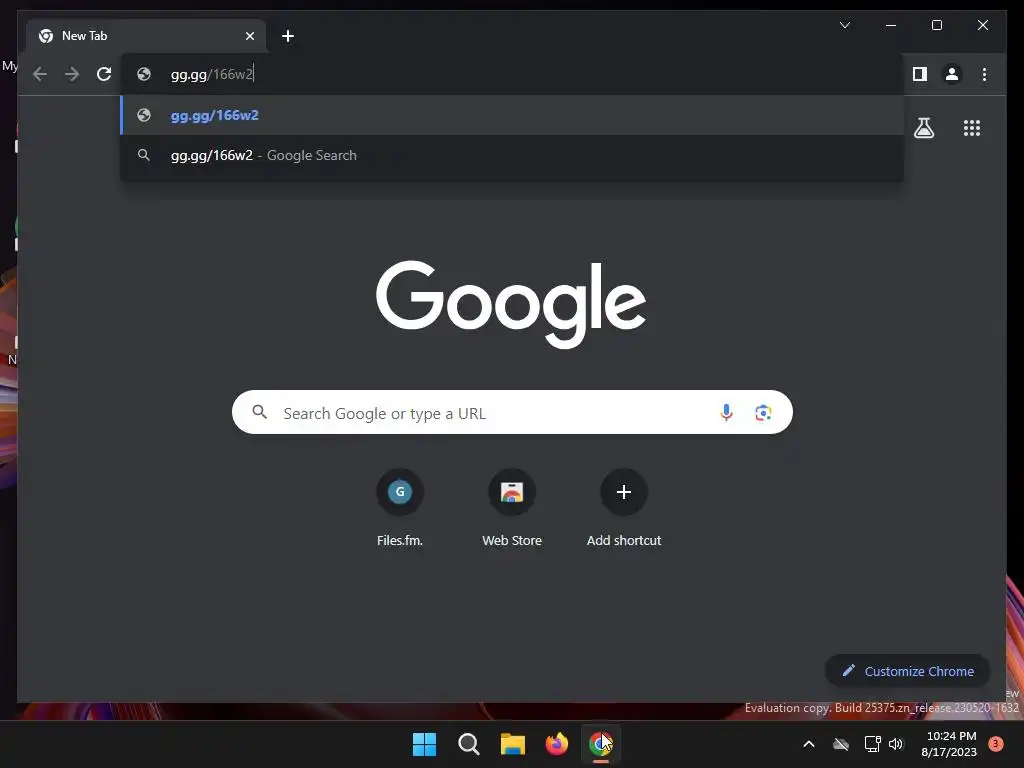Click the Chrome taskbar icon
The image size is (1024, 768).
(x=601, y=744)
